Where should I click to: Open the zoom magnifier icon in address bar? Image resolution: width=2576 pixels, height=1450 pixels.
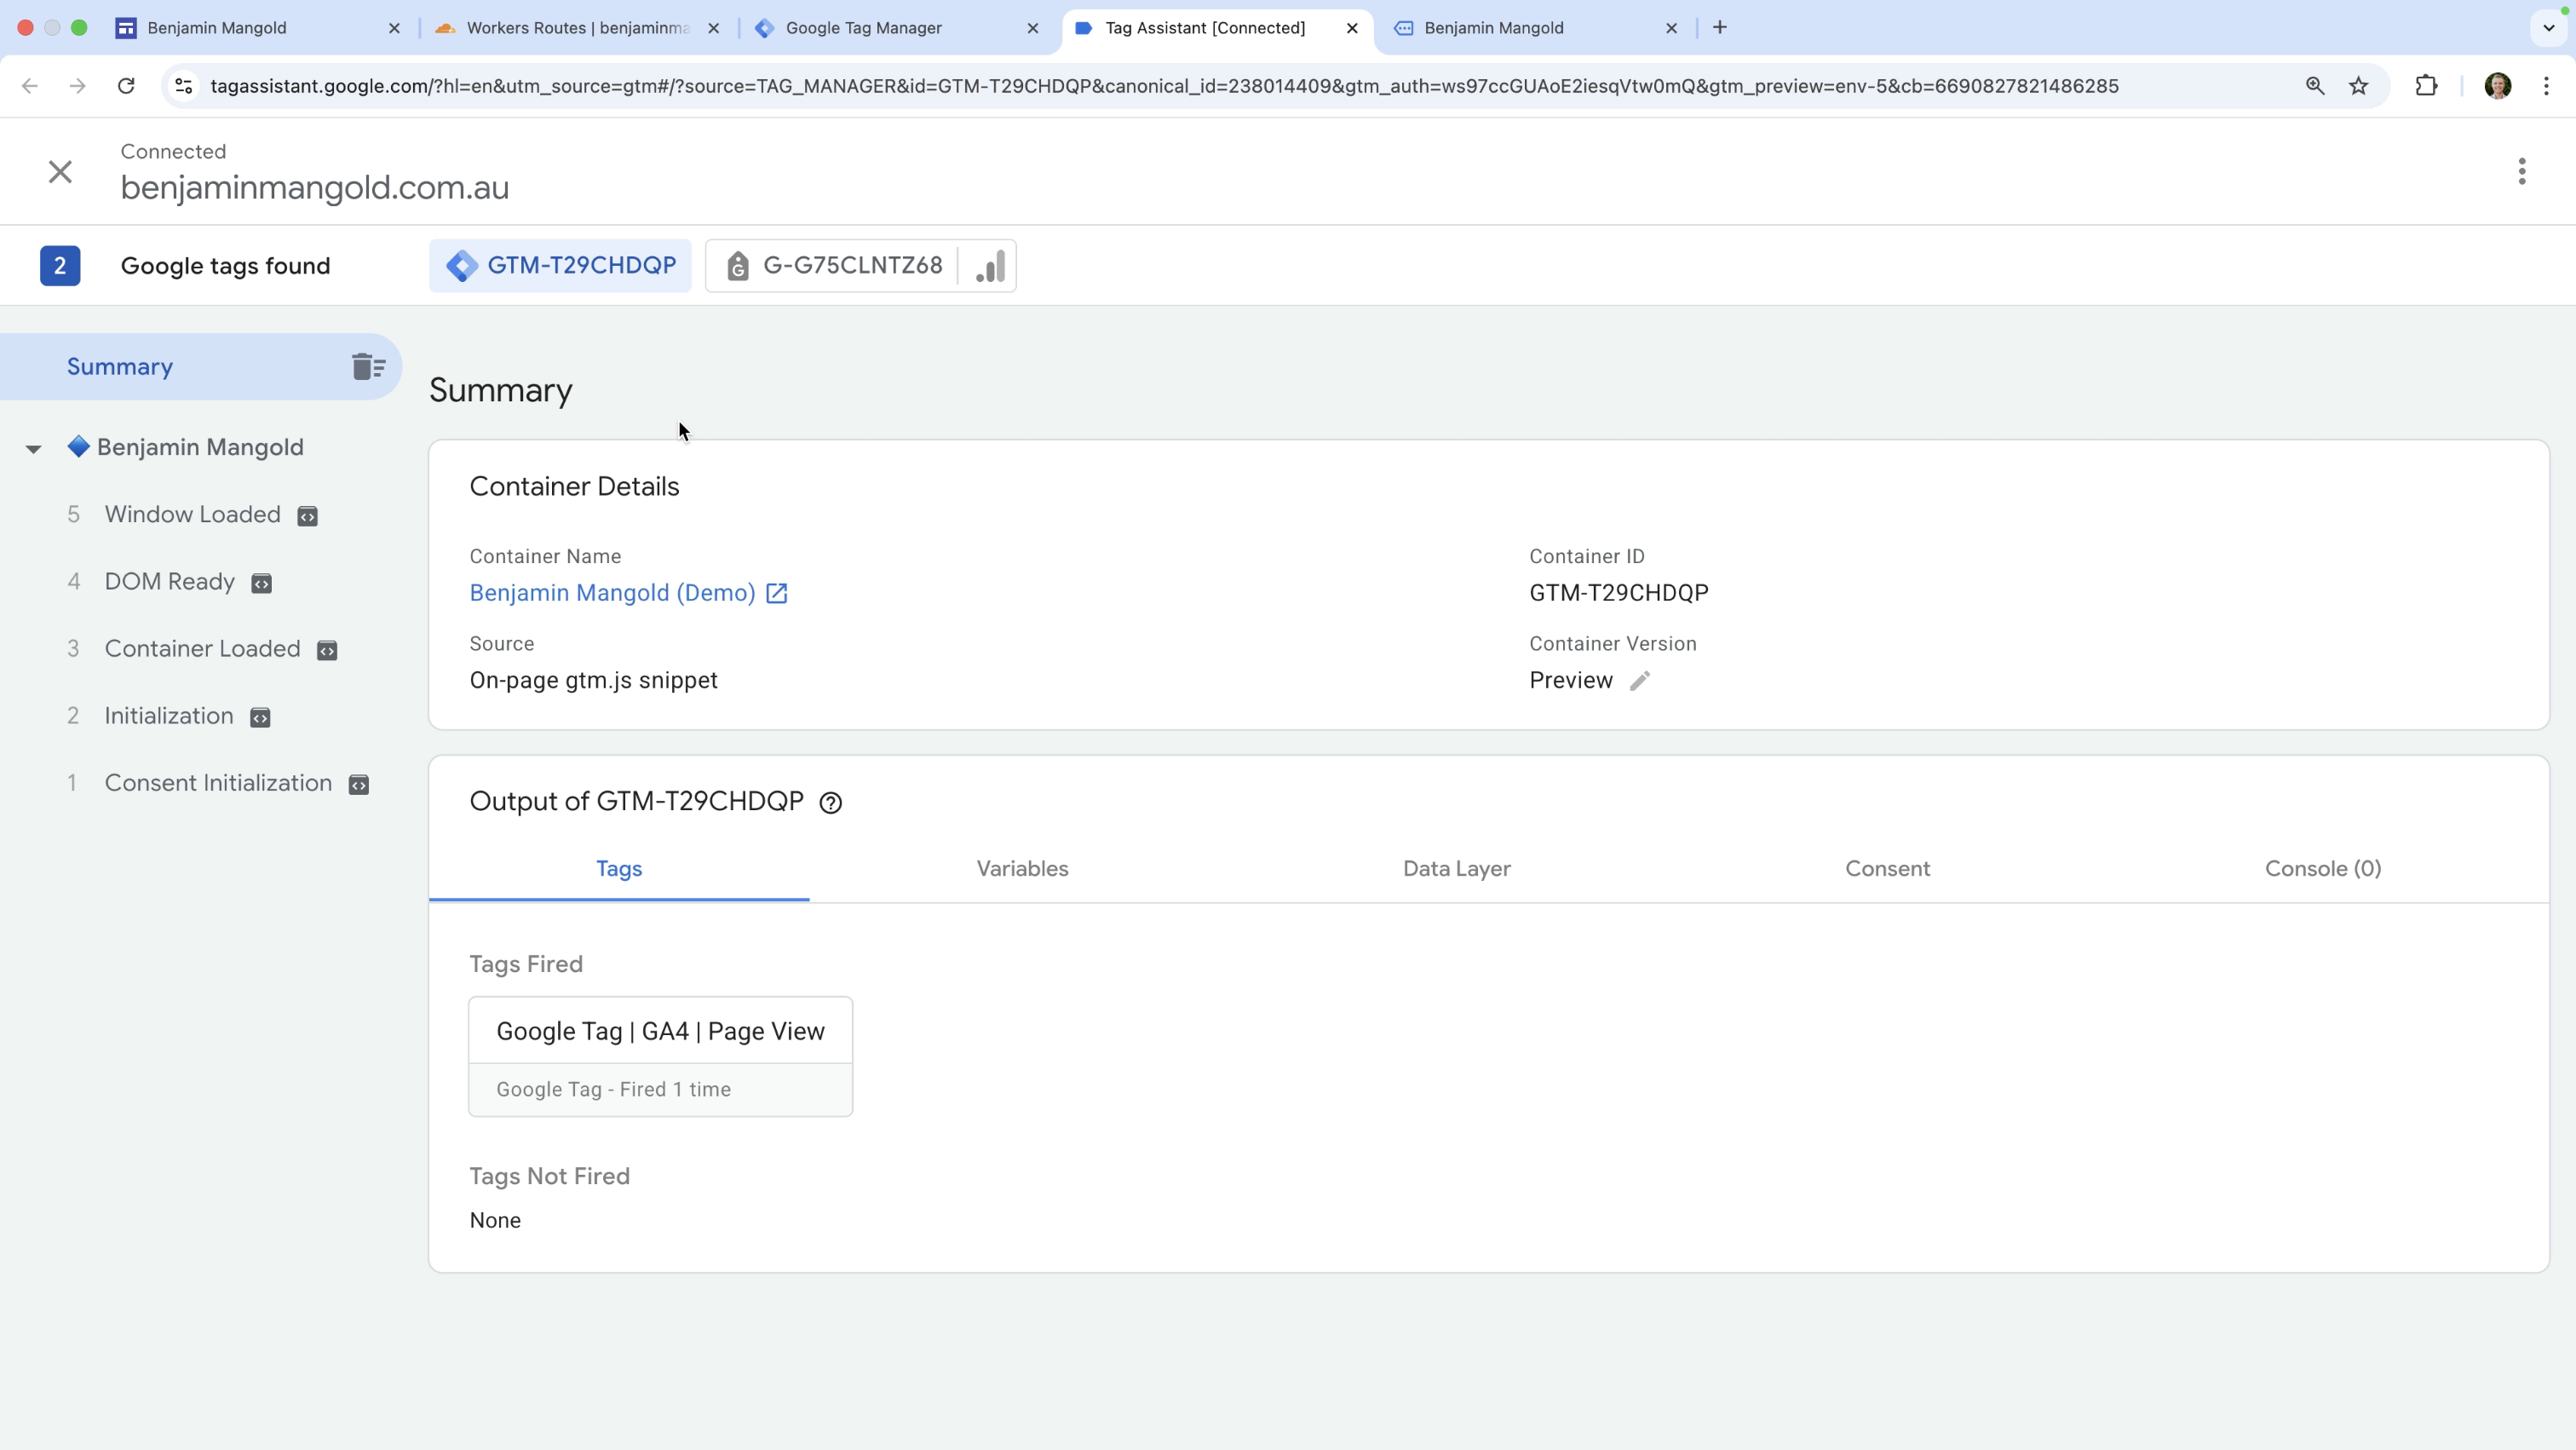(x=2314, y=86)
